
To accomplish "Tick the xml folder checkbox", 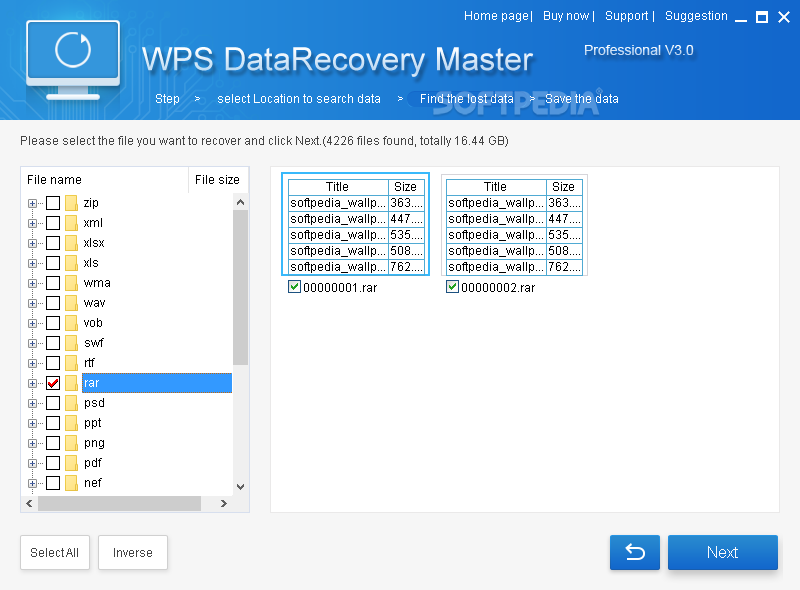I will (53, 223).
